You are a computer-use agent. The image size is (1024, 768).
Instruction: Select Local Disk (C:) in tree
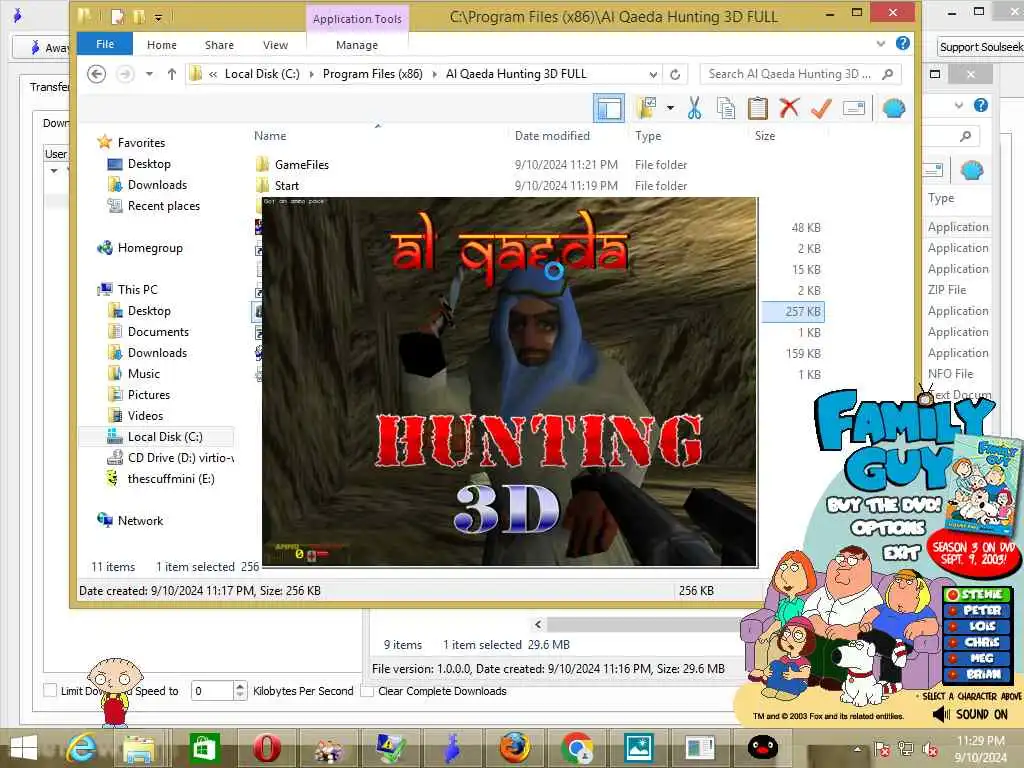point(165,436)
